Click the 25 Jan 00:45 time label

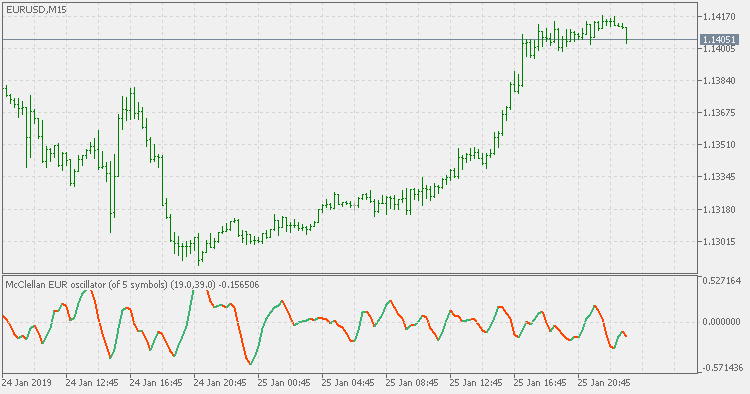[284, 383]
